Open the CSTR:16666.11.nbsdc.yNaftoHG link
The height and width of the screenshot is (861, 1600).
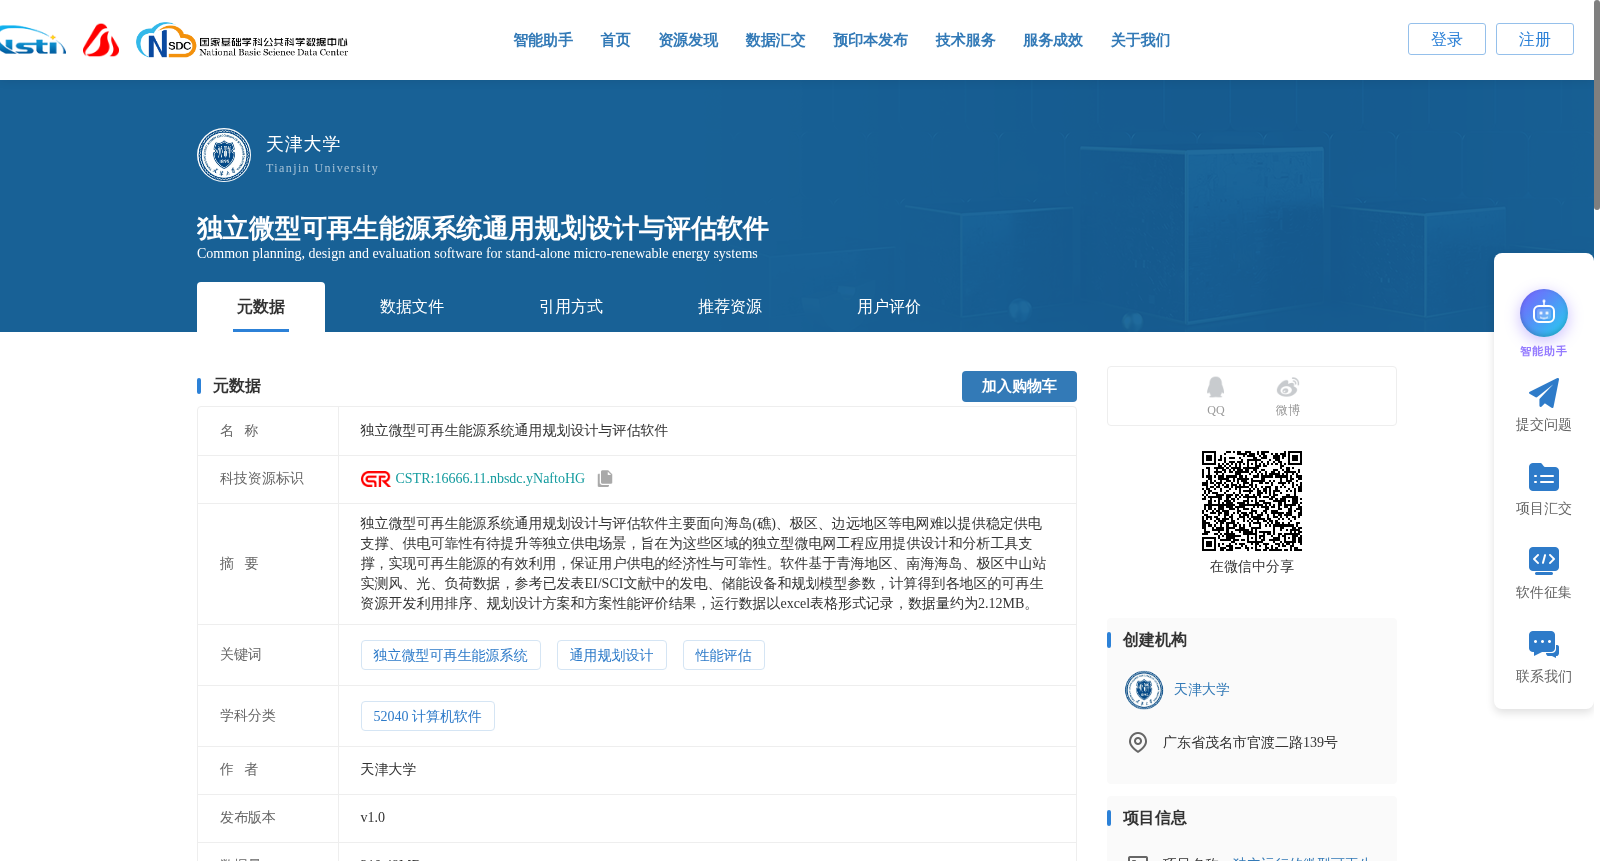pos(490,479)
